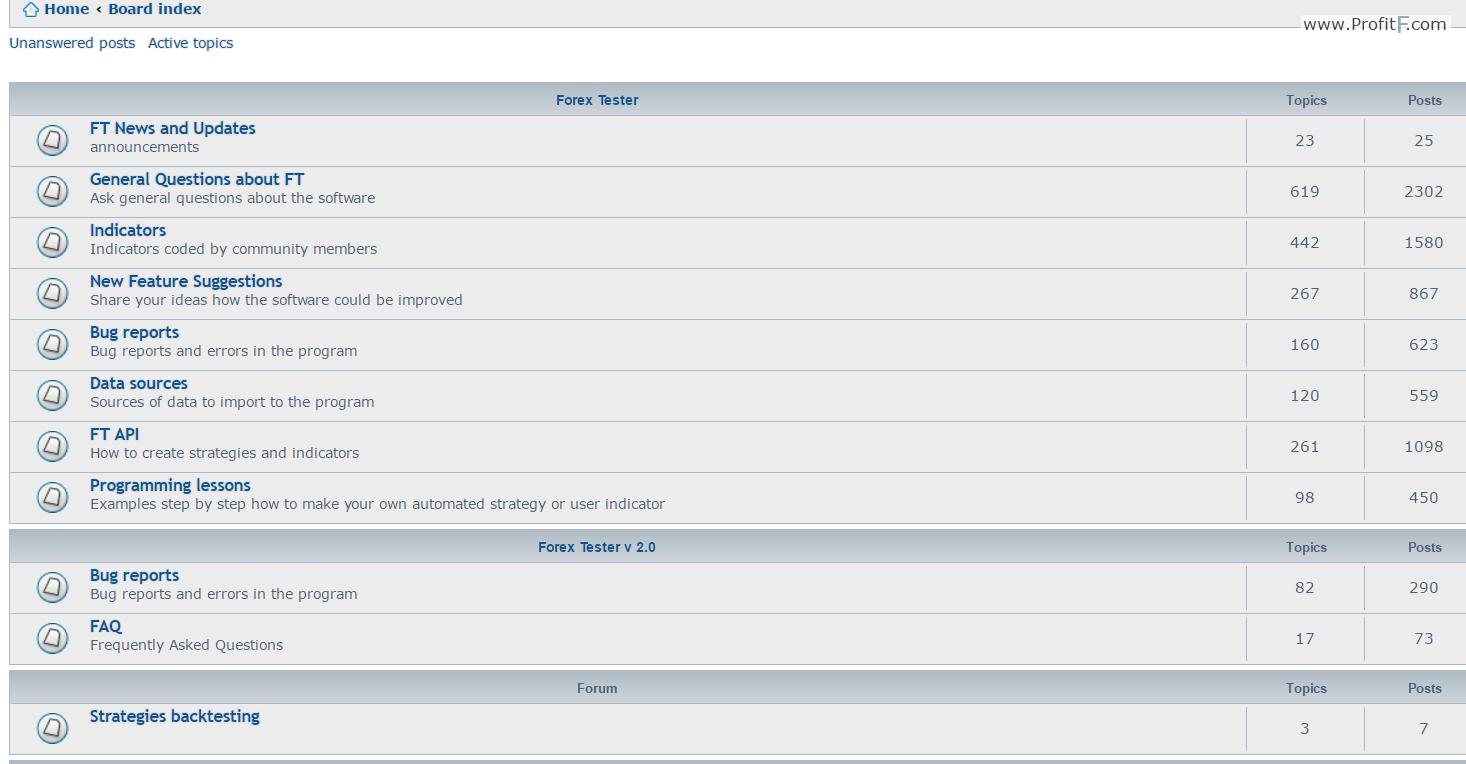Open the Board index breadcrumb
Viewport: 1466px width, 764px height.
[155, 9]
